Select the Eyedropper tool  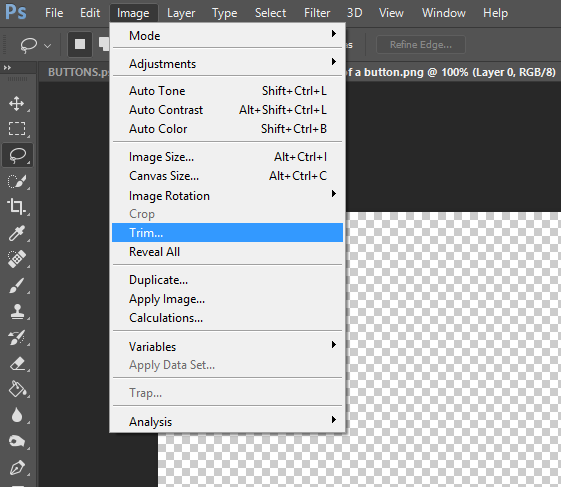pos(16,233)
